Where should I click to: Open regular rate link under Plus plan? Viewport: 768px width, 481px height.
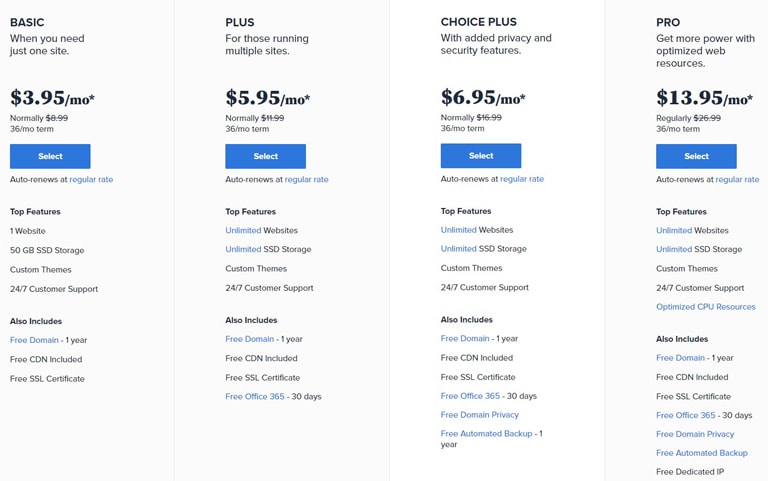[307, 179]
